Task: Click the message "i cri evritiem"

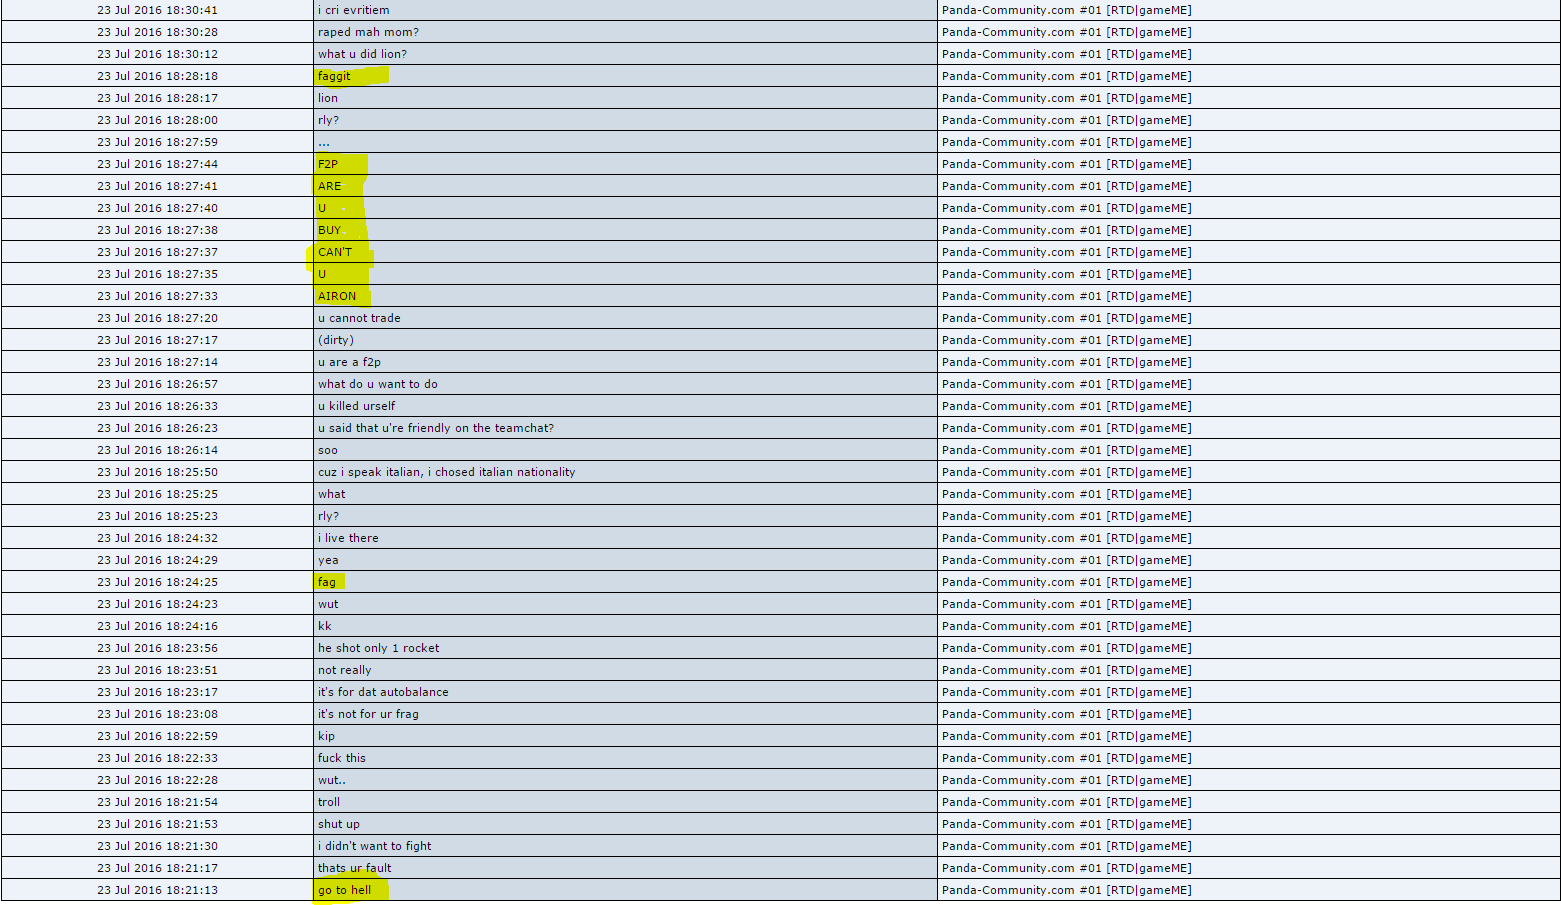Action: coord(354,10)
